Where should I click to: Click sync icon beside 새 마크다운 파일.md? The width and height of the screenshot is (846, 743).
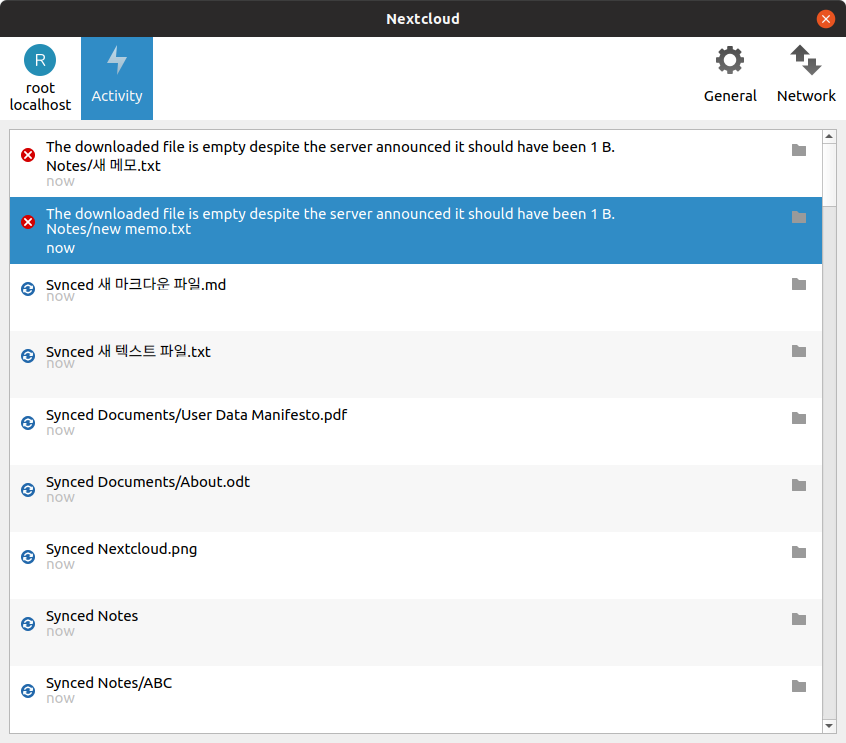tap(28, 289)
